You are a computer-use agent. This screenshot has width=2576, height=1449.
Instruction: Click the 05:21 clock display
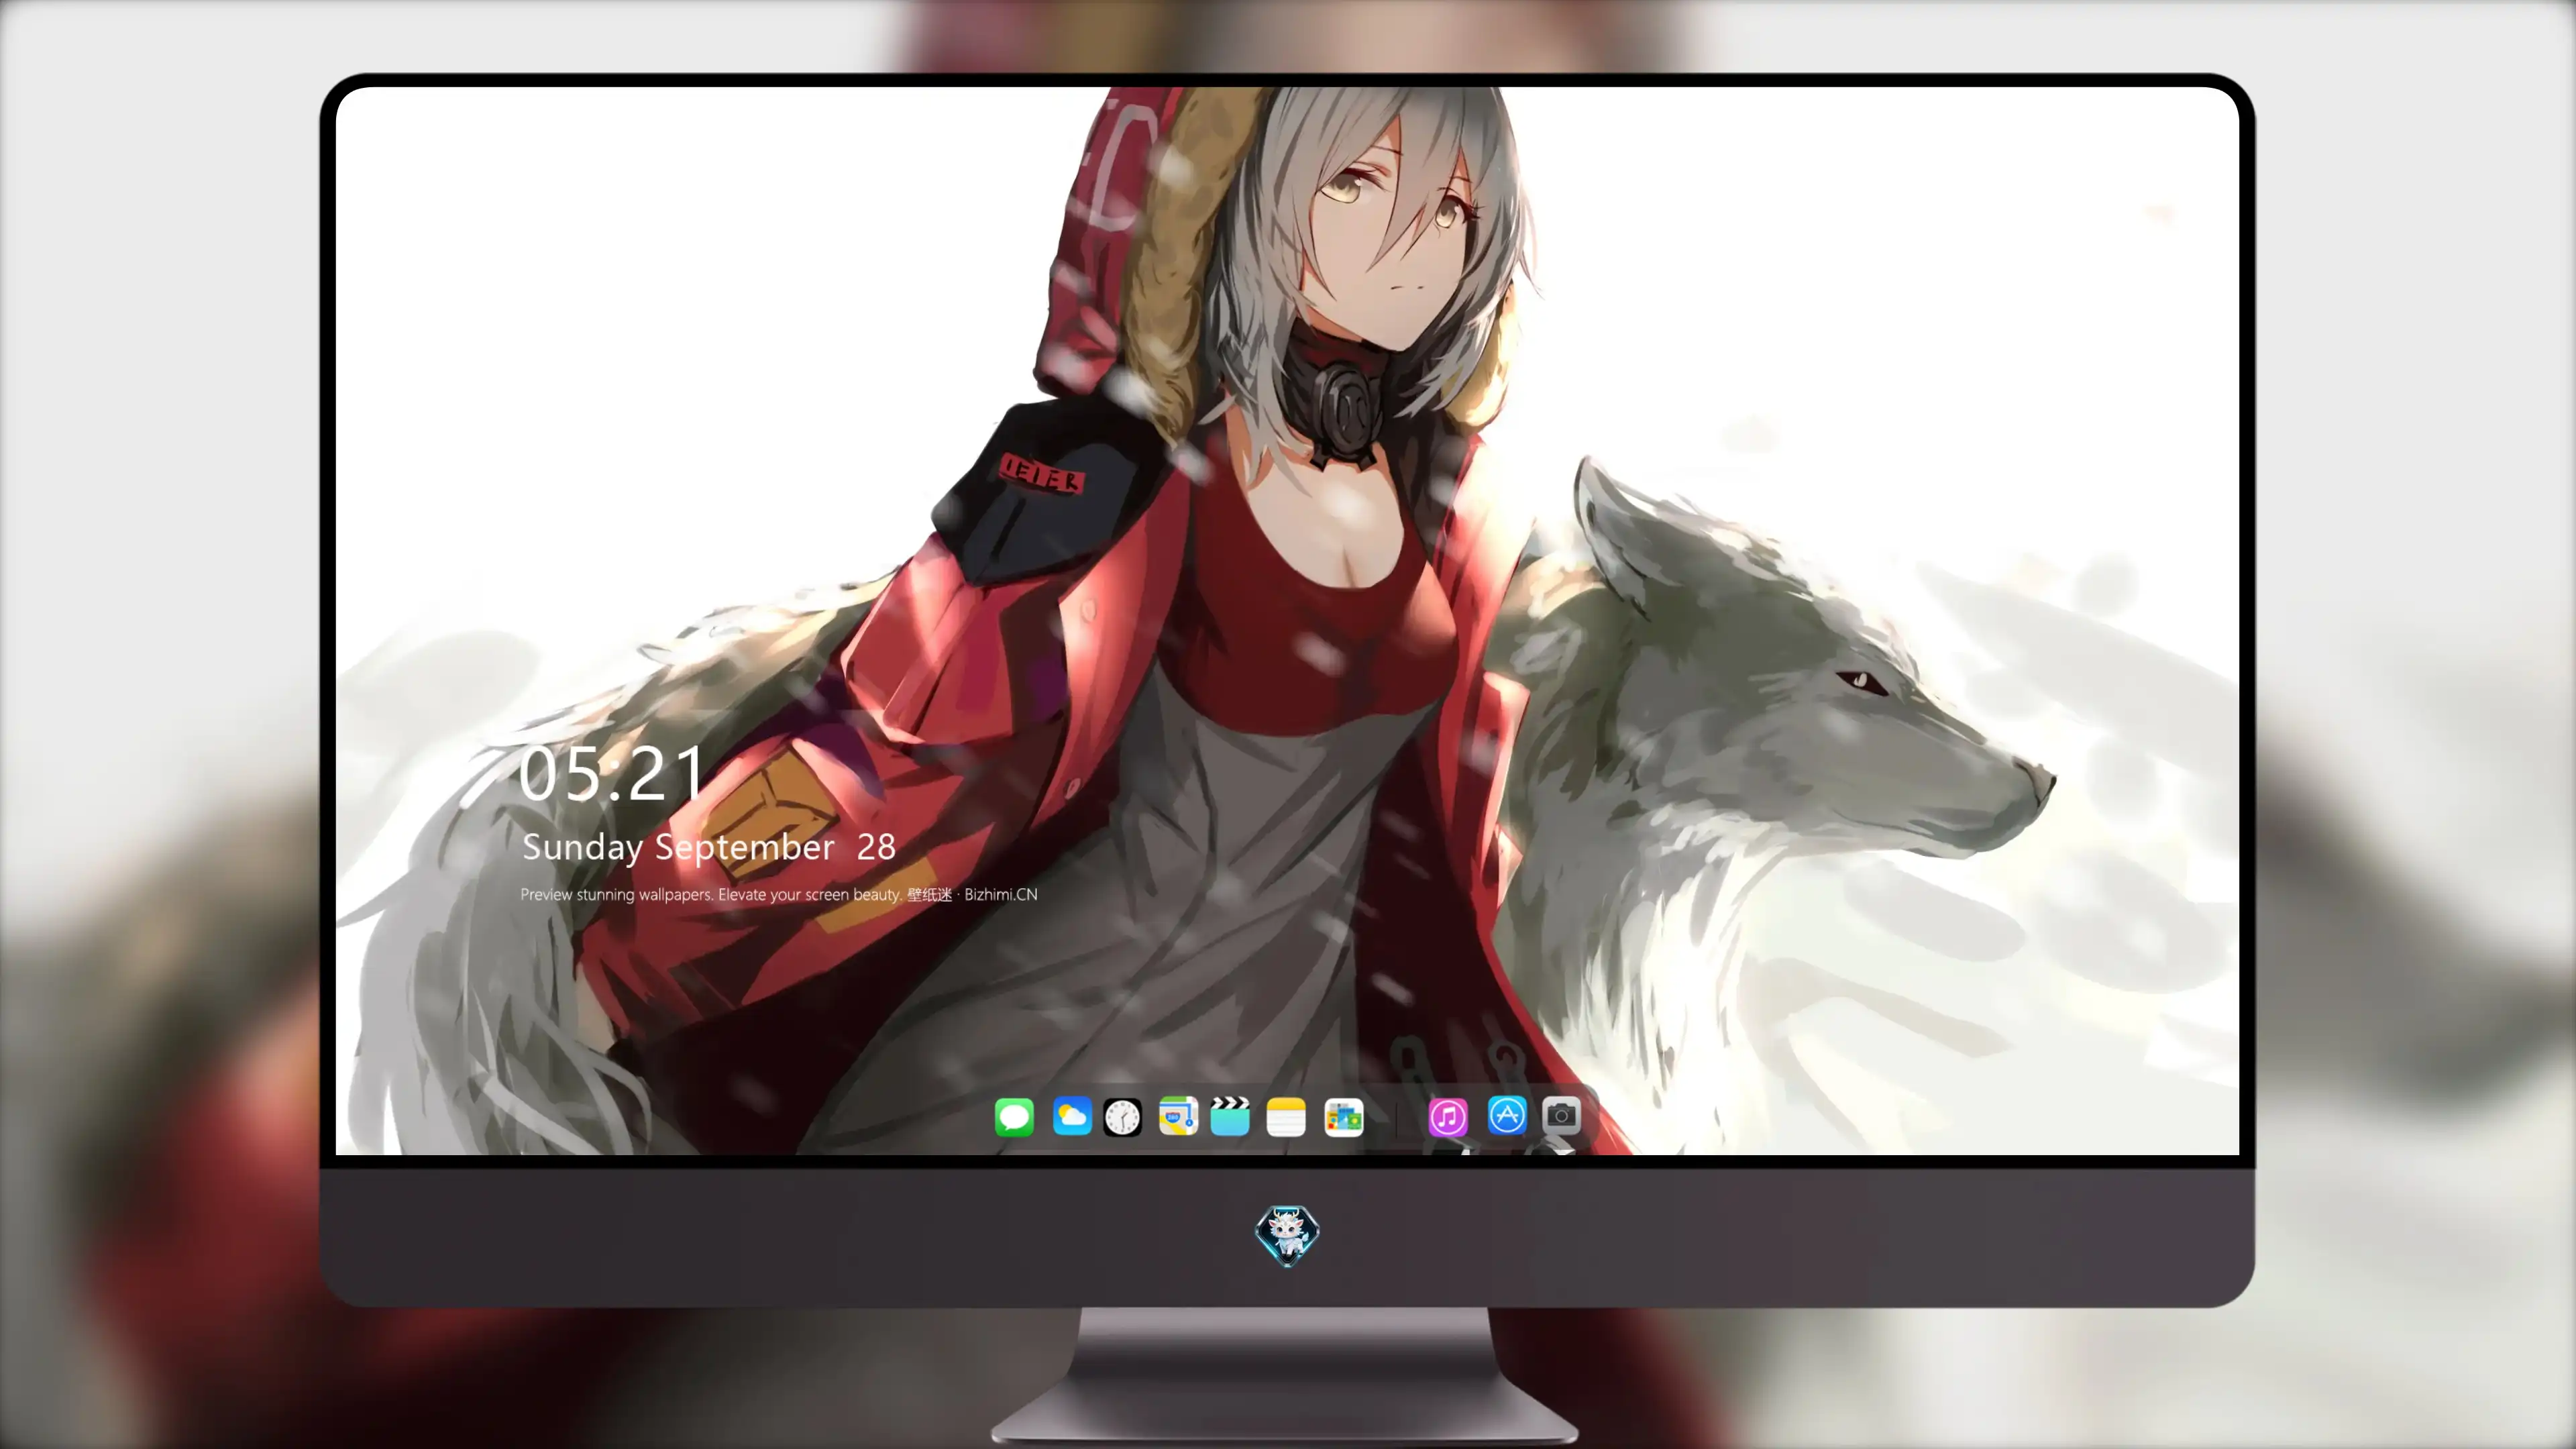(611, 775)
